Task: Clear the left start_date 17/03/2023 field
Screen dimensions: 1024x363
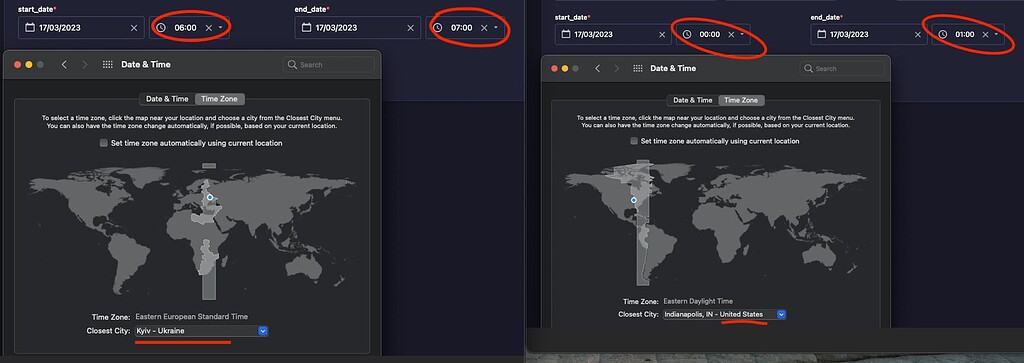Action: click(x=134, y=28)
